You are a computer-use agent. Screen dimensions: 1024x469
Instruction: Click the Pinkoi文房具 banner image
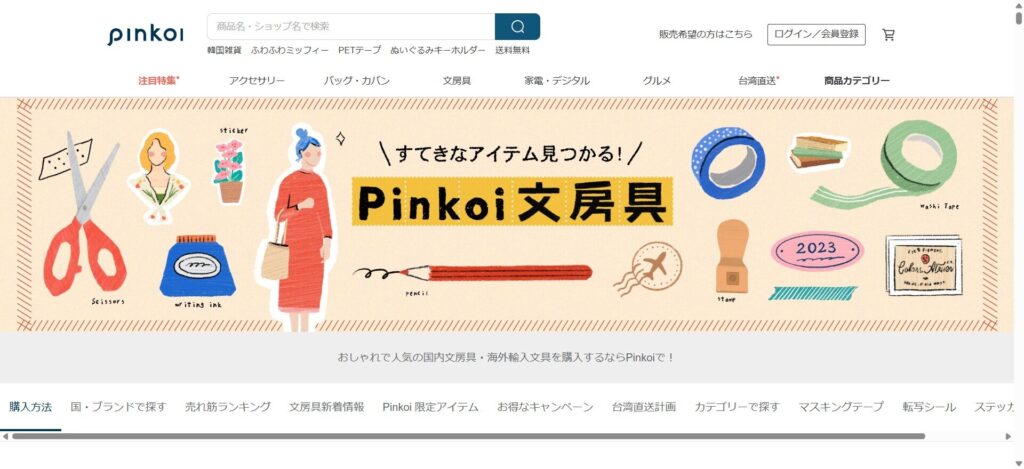[507, 215]
